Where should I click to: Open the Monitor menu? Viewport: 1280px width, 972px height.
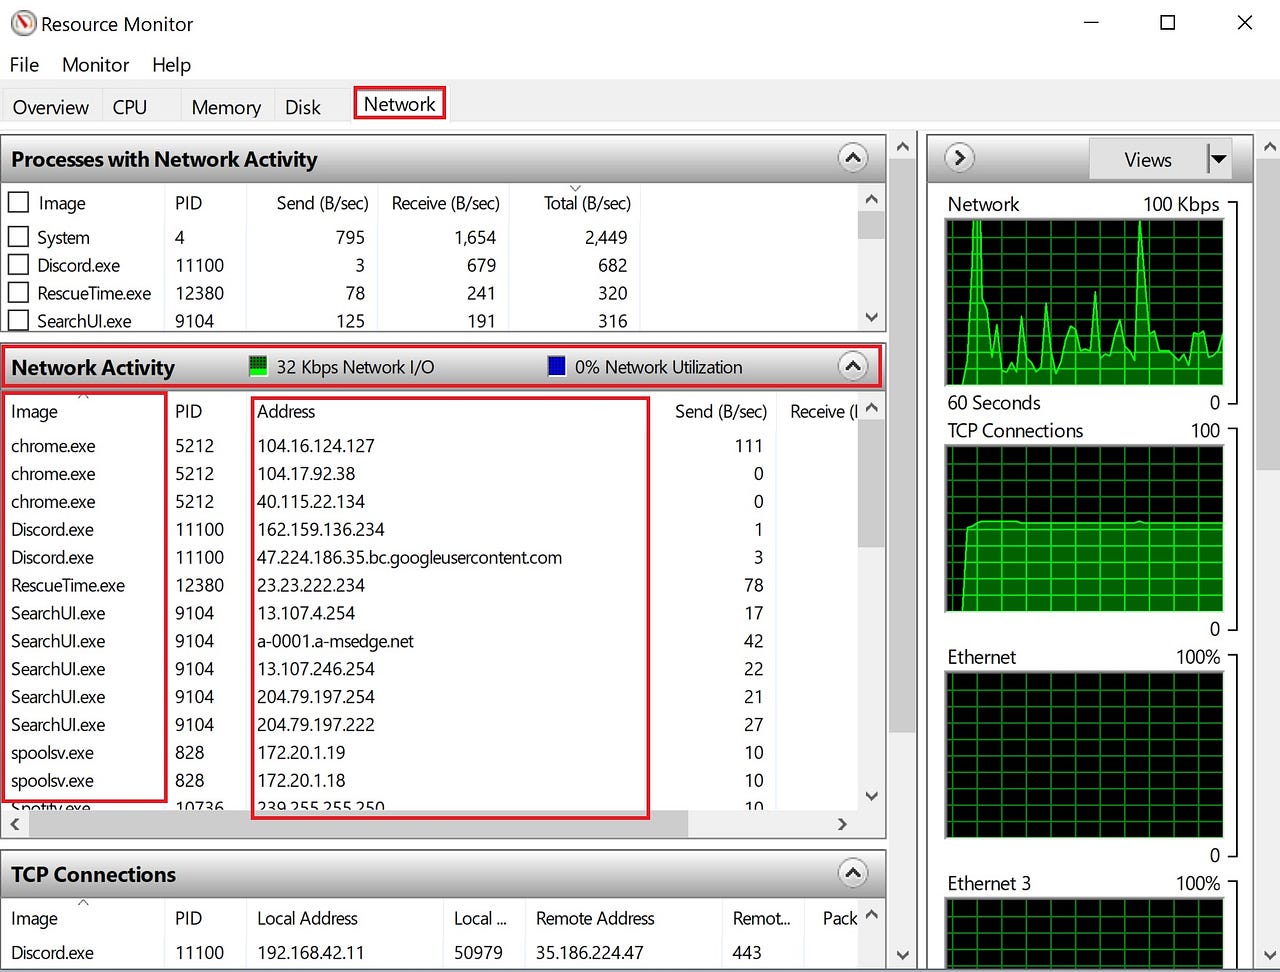(95, 64)
